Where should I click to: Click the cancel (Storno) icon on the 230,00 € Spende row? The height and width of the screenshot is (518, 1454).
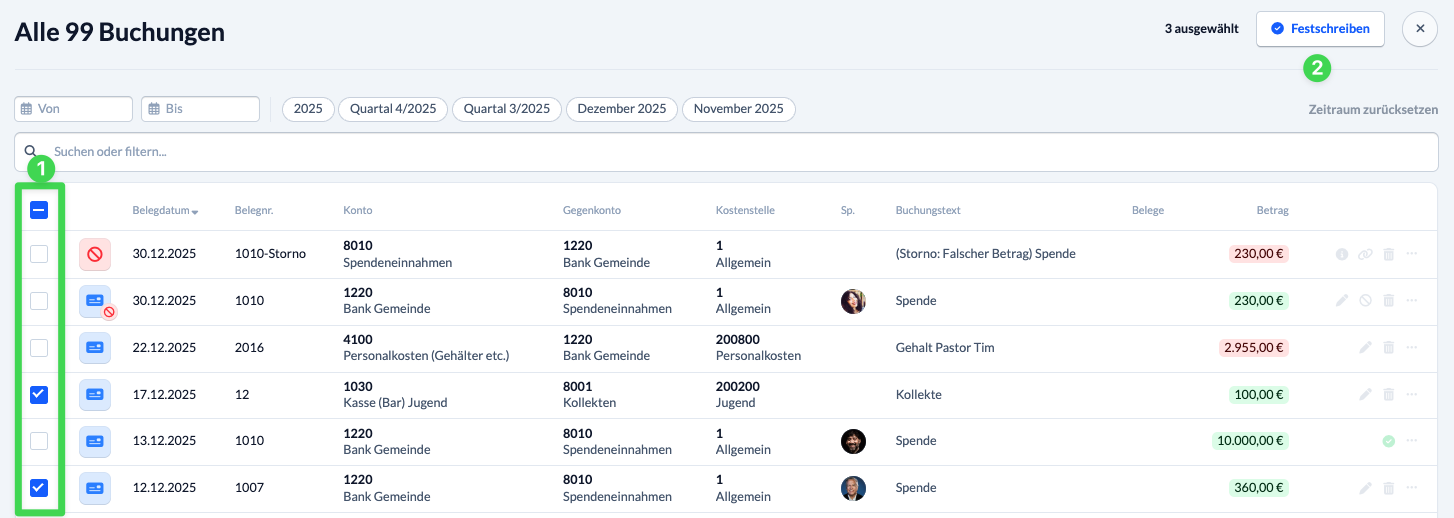tap(1365, 301)
